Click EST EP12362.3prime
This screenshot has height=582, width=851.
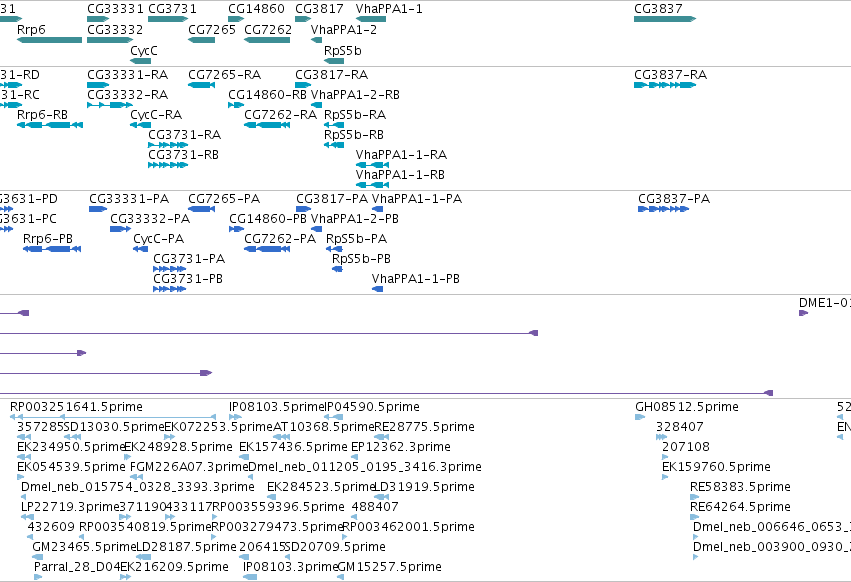click(355, 457)
